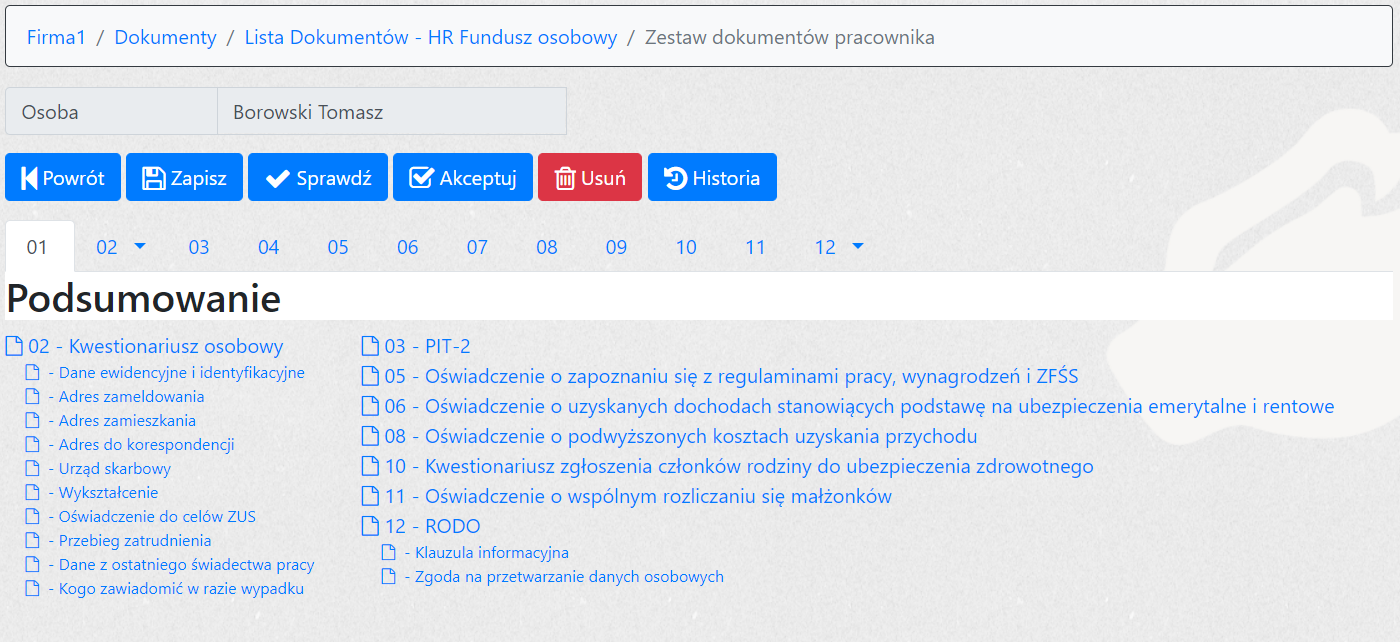
Task: Click the file icon beside 12 - RODO
Action: pyautogui.click(x=369, y=527)
